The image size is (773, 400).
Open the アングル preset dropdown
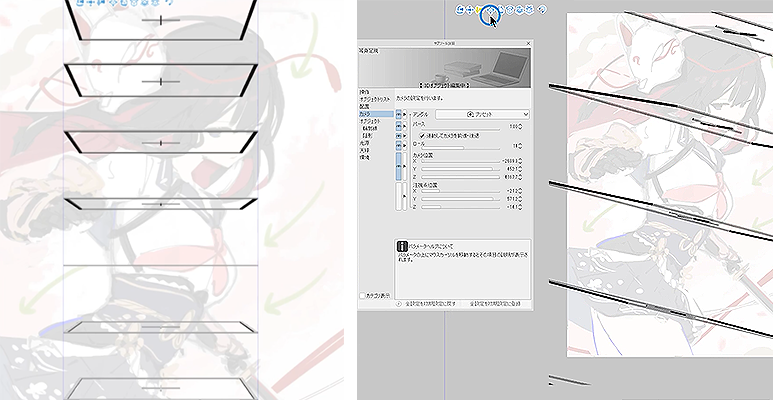click(x=483, y=114)
